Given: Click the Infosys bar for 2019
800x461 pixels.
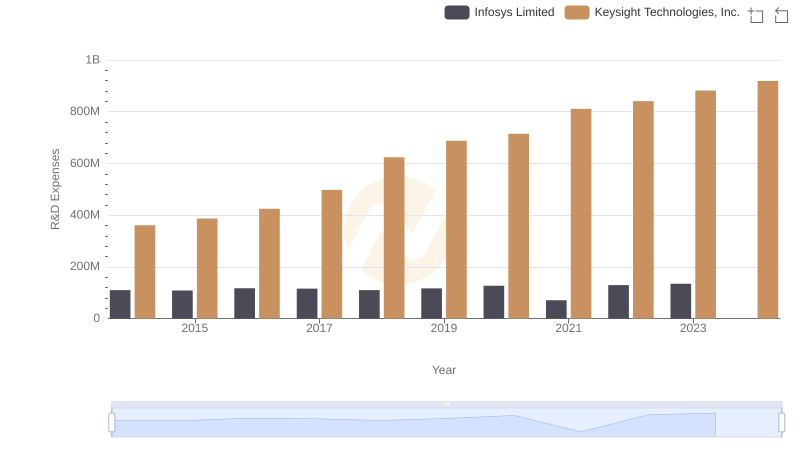Looking at the screenshot, I should coord(432,303).
